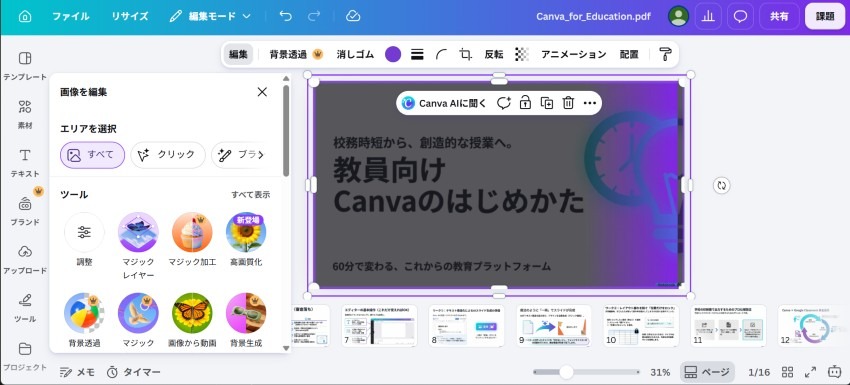Open the comments speech bubble

tap(740, 16)
